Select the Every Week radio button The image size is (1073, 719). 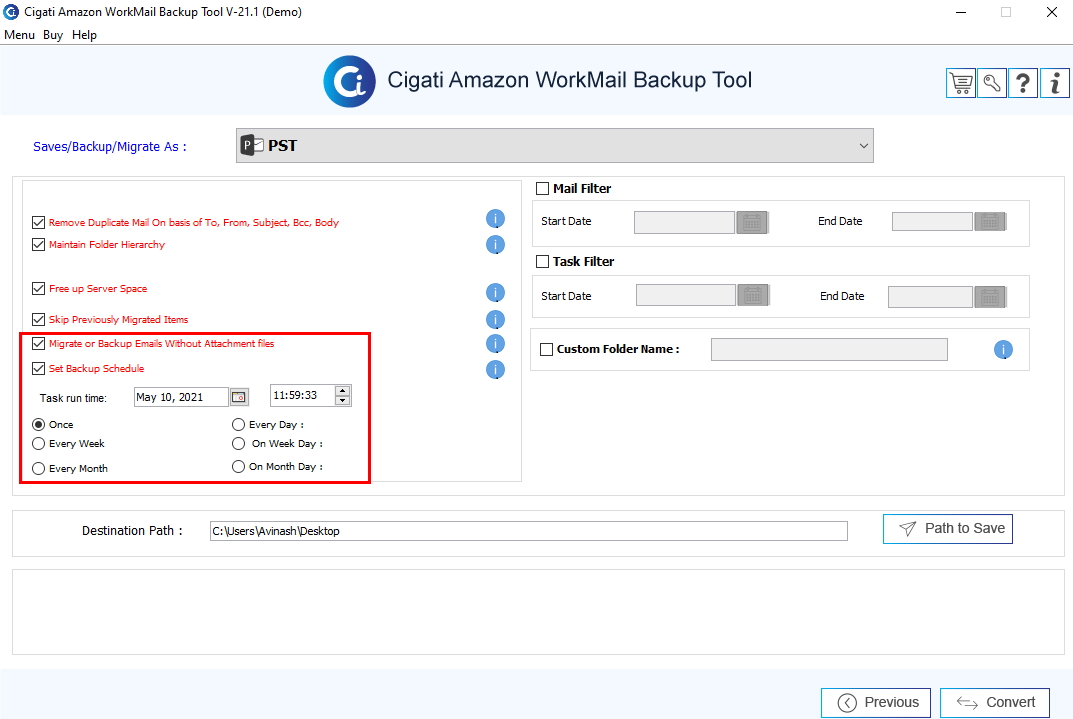click(x=39, y=444)
